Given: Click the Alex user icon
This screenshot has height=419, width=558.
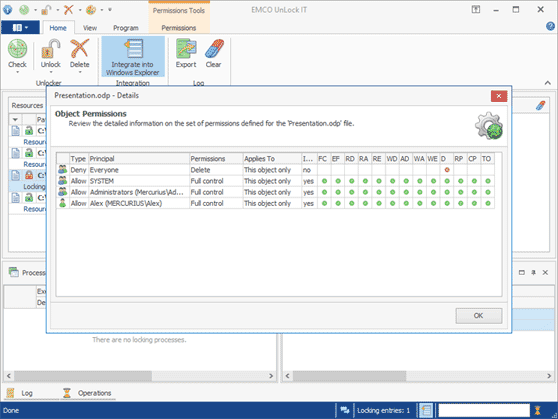Looking at the screenshot, I should 63,203.
